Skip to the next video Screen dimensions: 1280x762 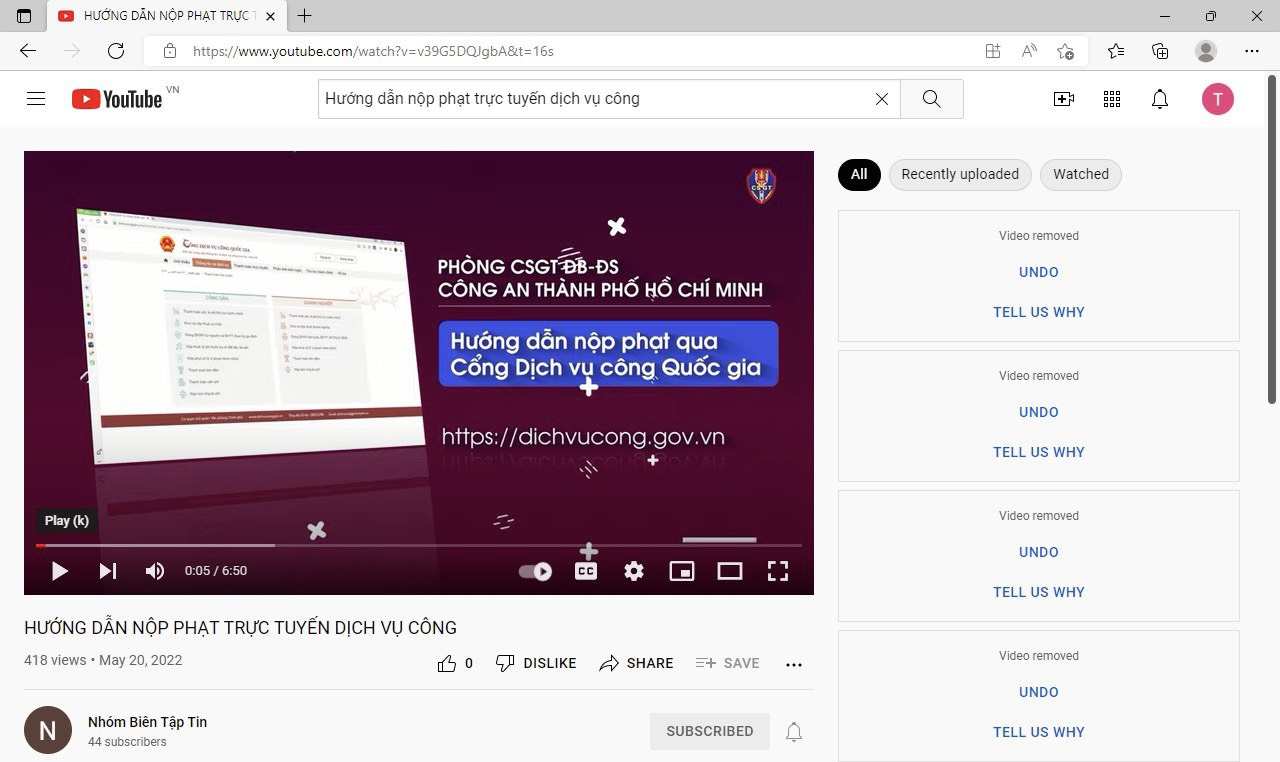[x=108, y=571]
